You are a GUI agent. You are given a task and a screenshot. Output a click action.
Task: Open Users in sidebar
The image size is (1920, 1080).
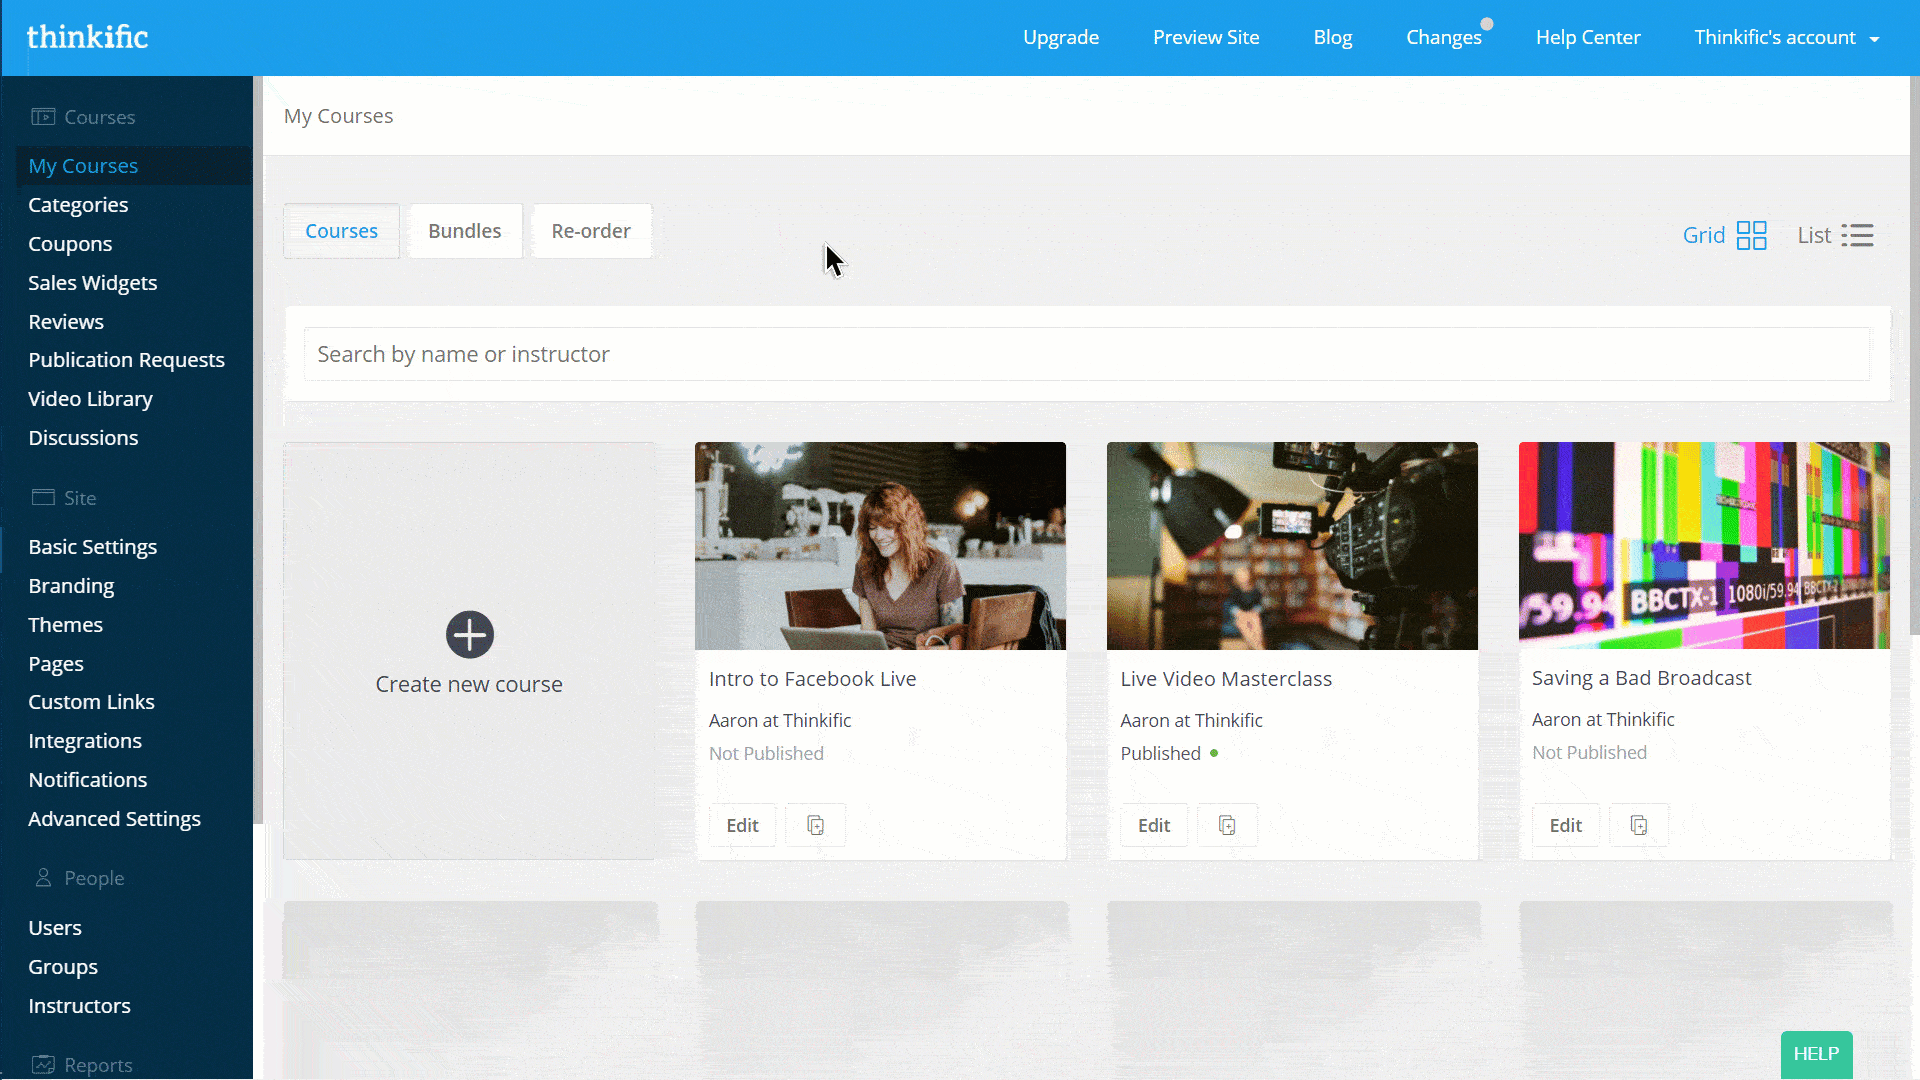tap(55, 928)
